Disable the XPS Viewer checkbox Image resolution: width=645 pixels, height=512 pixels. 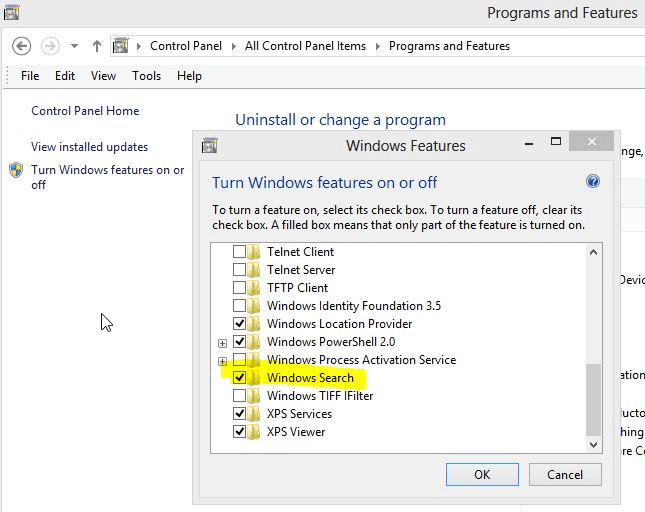pyautogui.click(x=239, y=432)
